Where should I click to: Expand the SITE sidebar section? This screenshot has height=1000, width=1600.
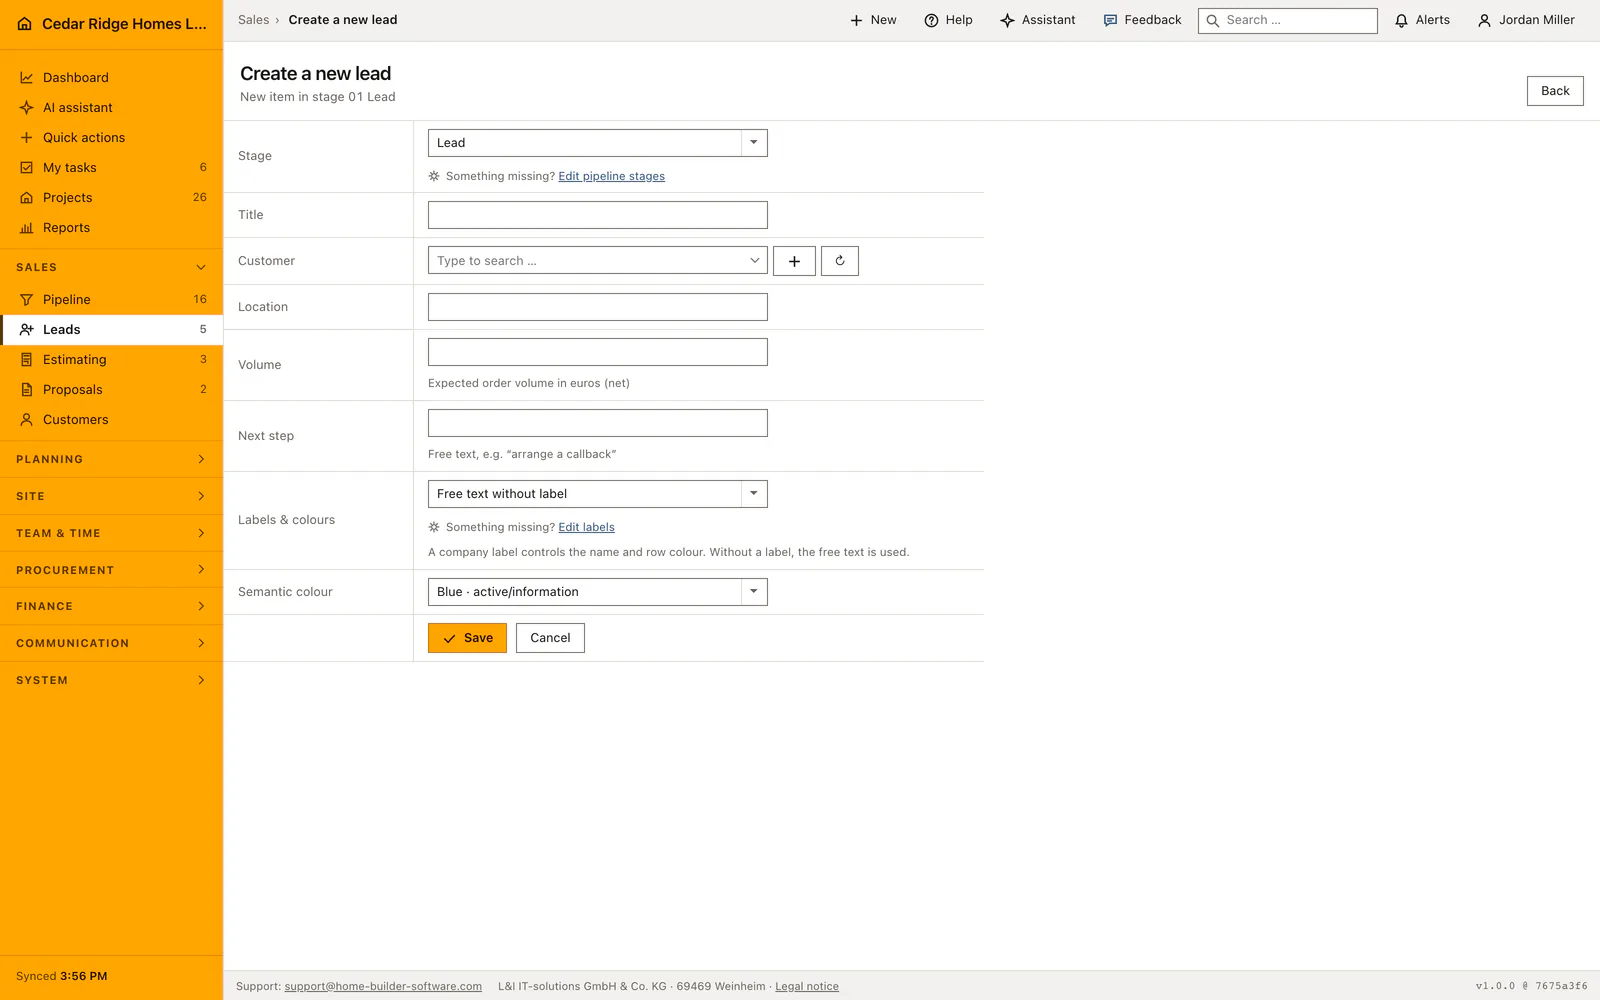(x=111, y=496)
